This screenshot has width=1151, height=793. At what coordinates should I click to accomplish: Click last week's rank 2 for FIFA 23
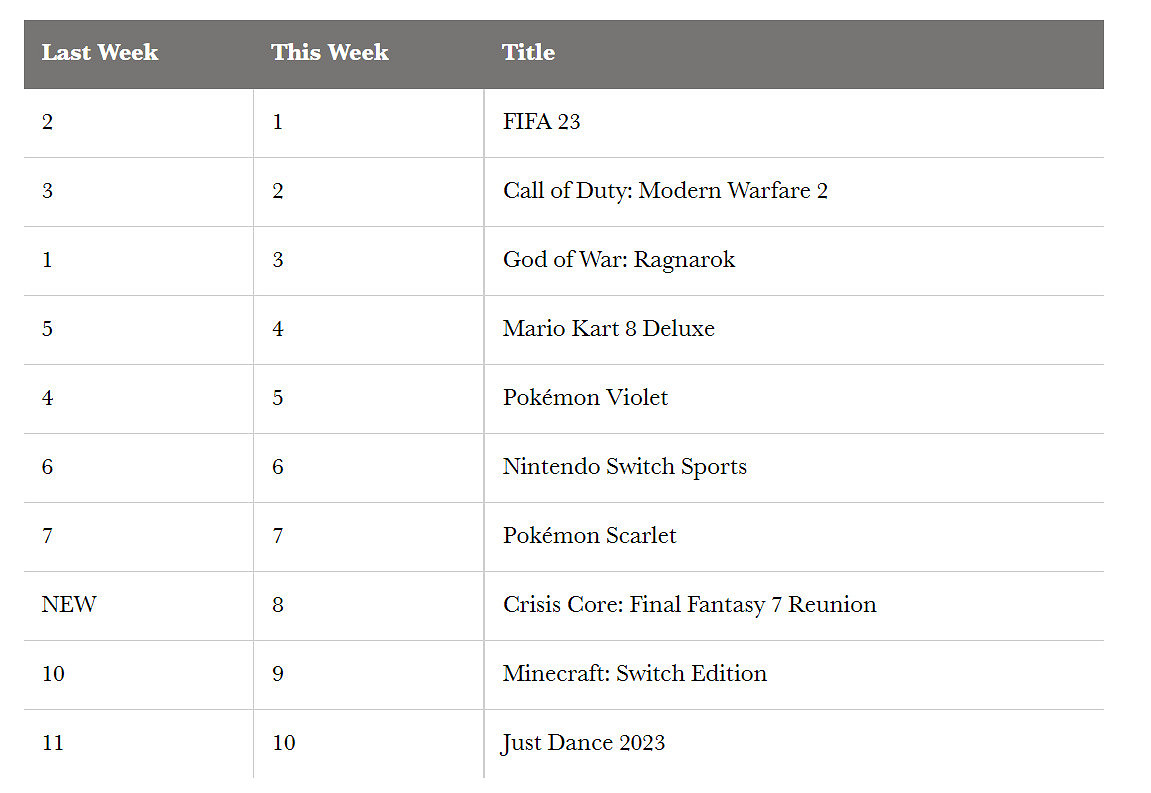point(48,122)
